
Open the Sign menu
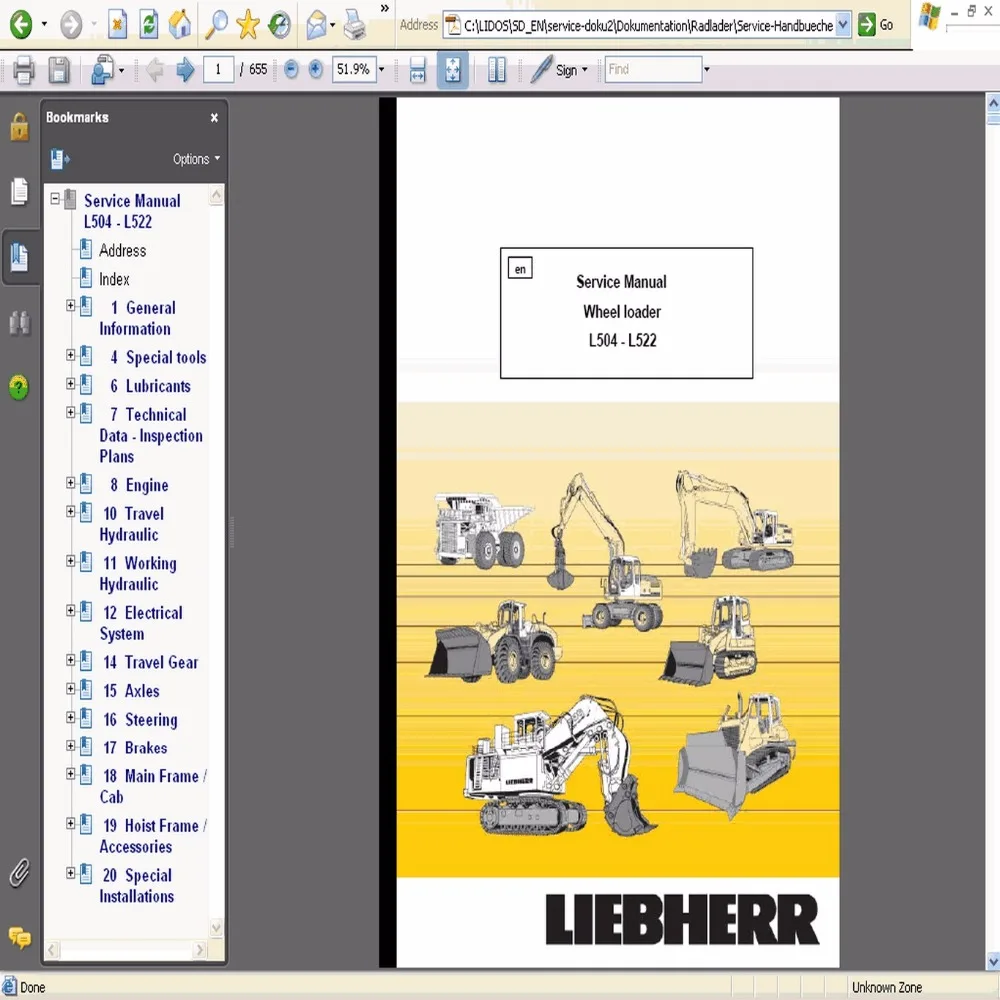coord(571,70)
